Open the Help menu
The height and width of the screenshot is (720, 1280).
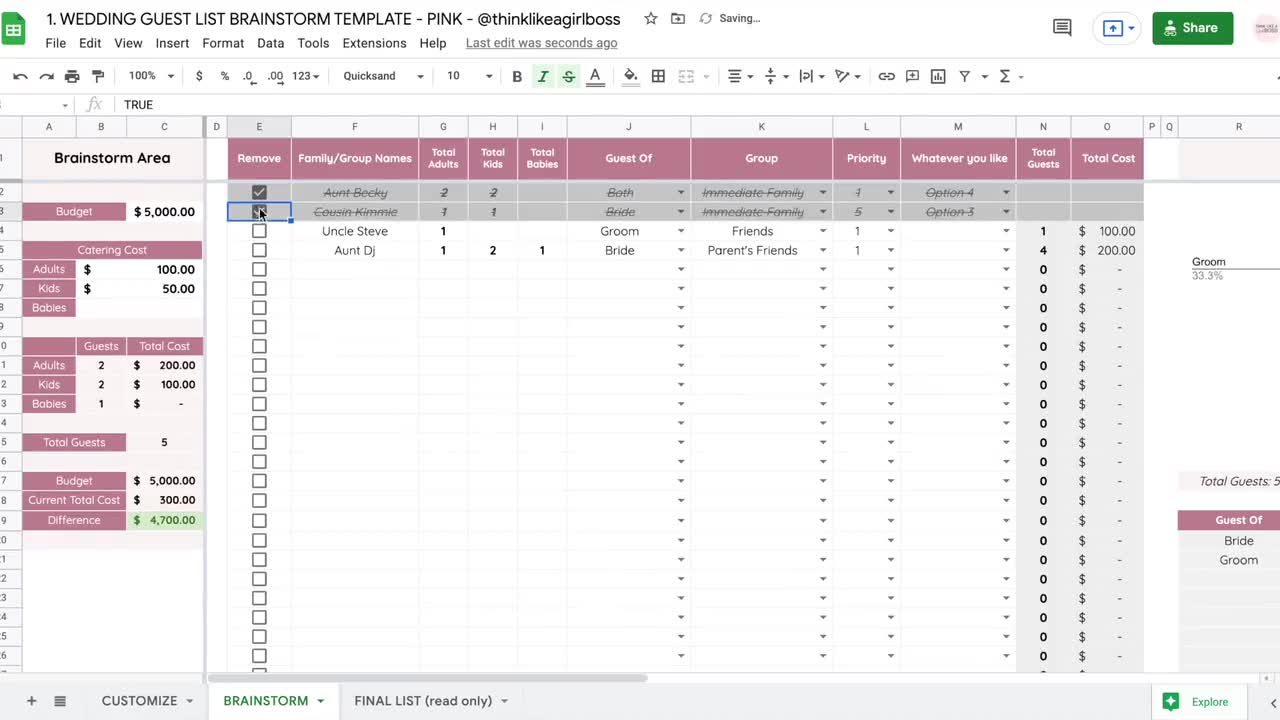(433, 43)
